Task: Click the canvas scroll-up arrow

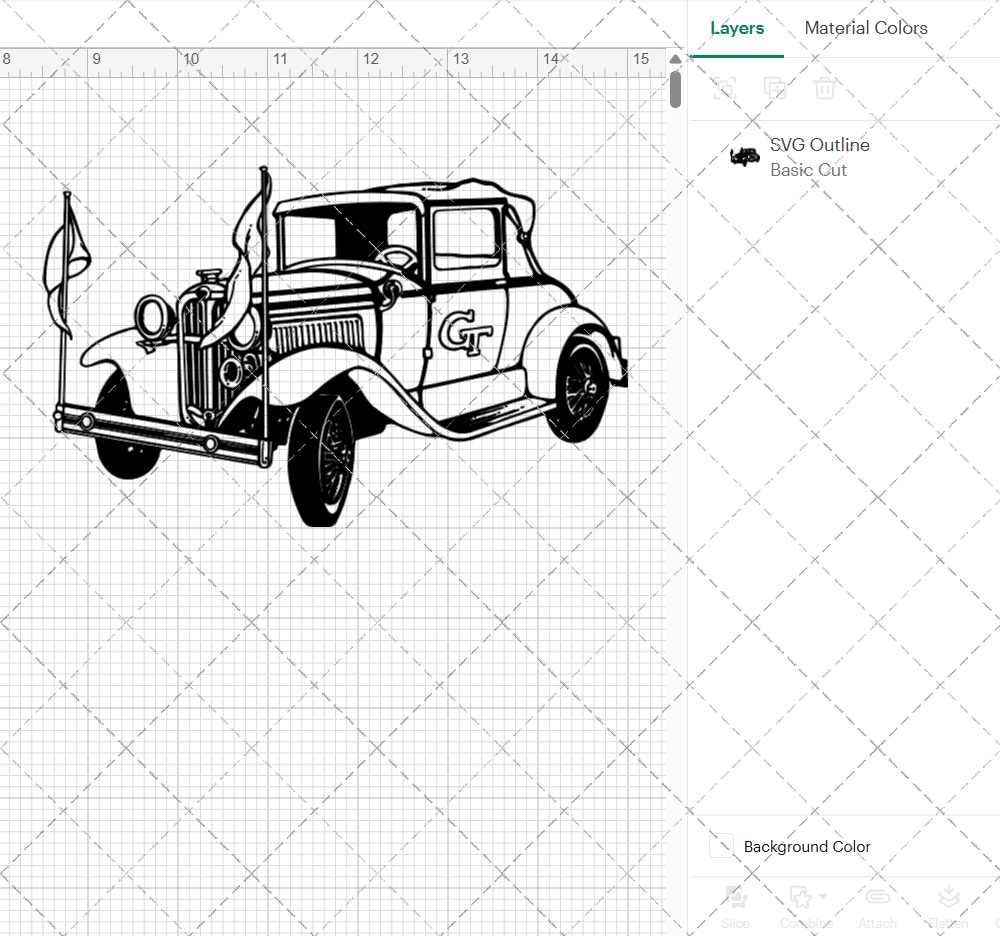Action: point(675,59)
